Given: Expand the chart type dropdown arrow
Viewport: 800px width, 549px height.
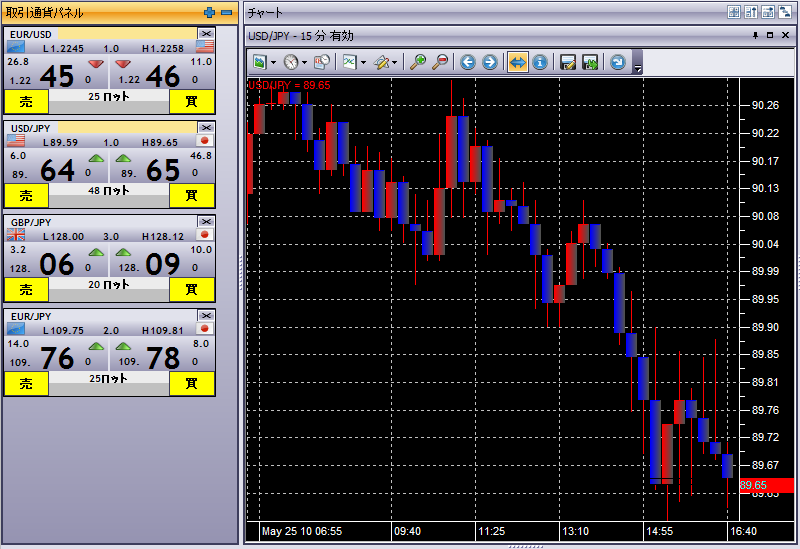Looking at the screenshot, I should pyautogui.click(x=363, y=62).
